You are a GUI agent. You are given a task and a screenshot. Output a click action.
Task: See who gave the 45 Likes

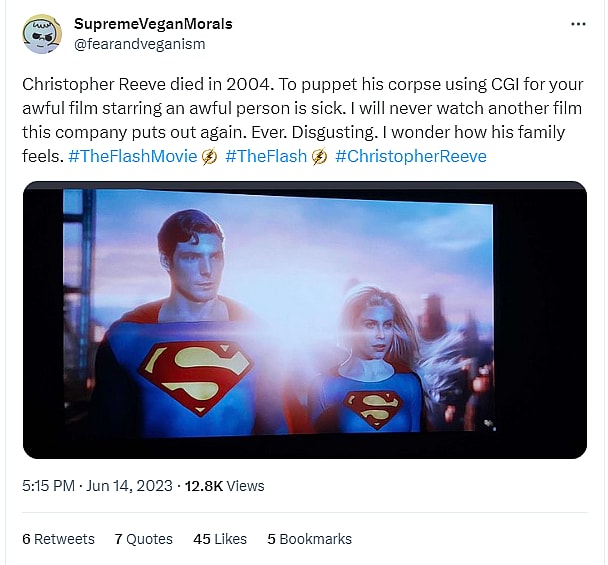[220, 538]
